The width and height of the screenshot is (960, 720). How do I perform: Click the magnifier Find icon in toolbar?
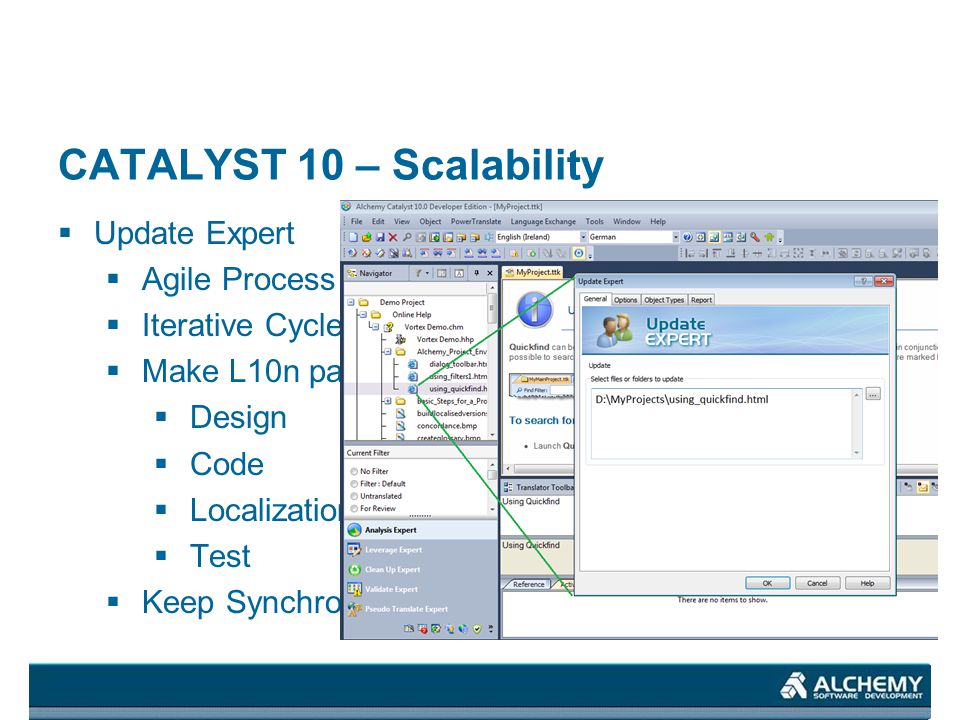tap(407, 238)
